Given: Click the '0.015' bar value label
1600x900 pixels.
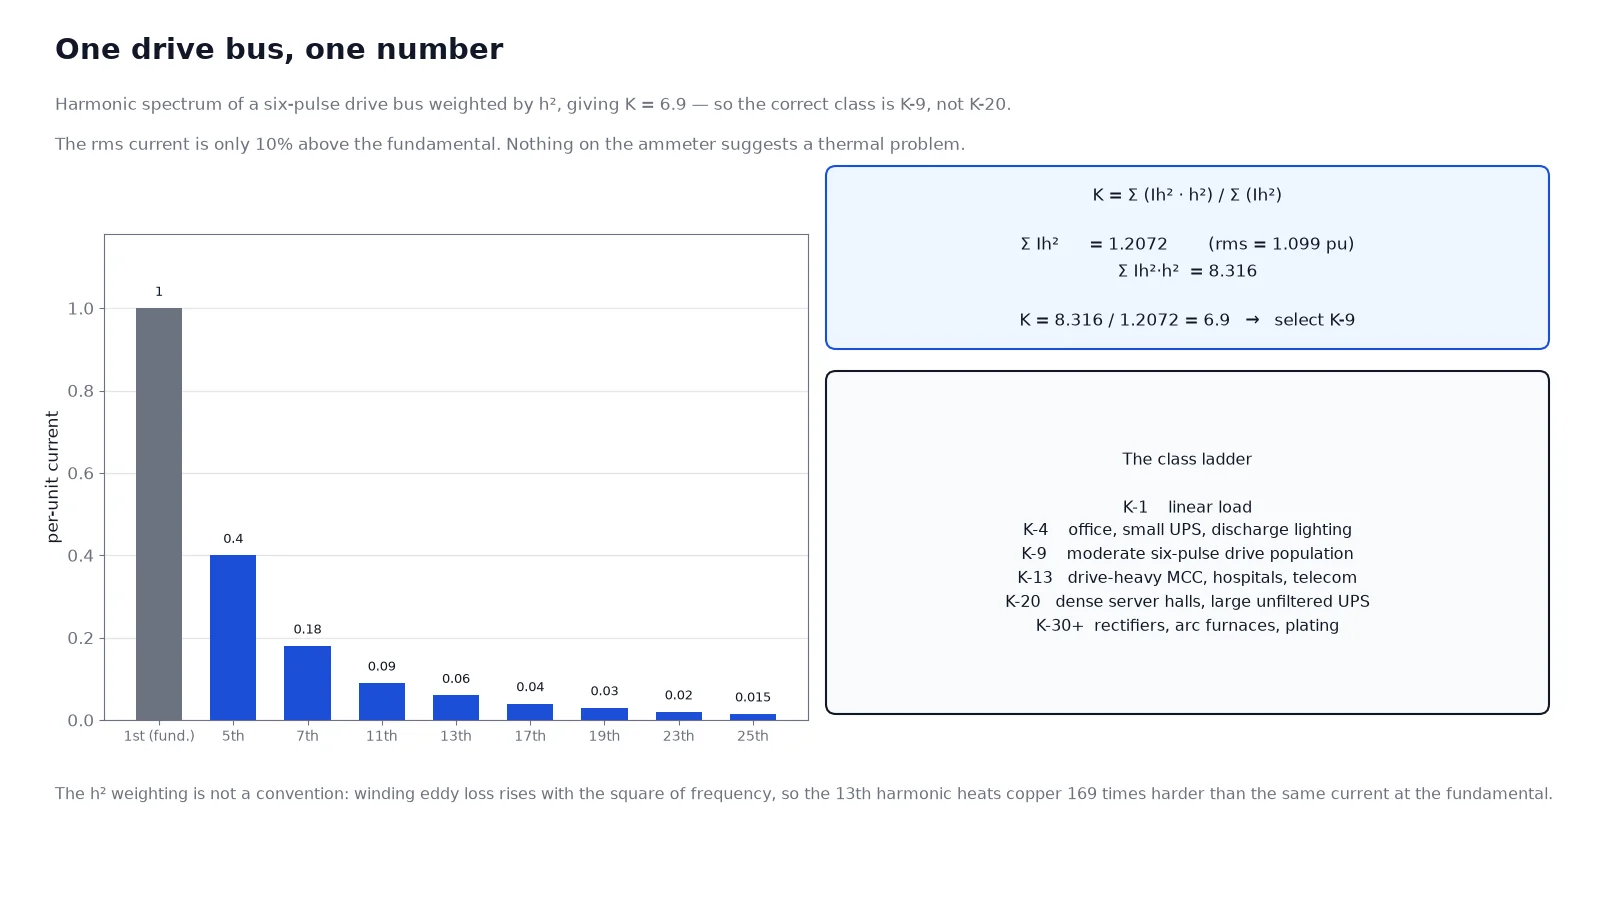Looking at the screenshot, I should point(753,698).
